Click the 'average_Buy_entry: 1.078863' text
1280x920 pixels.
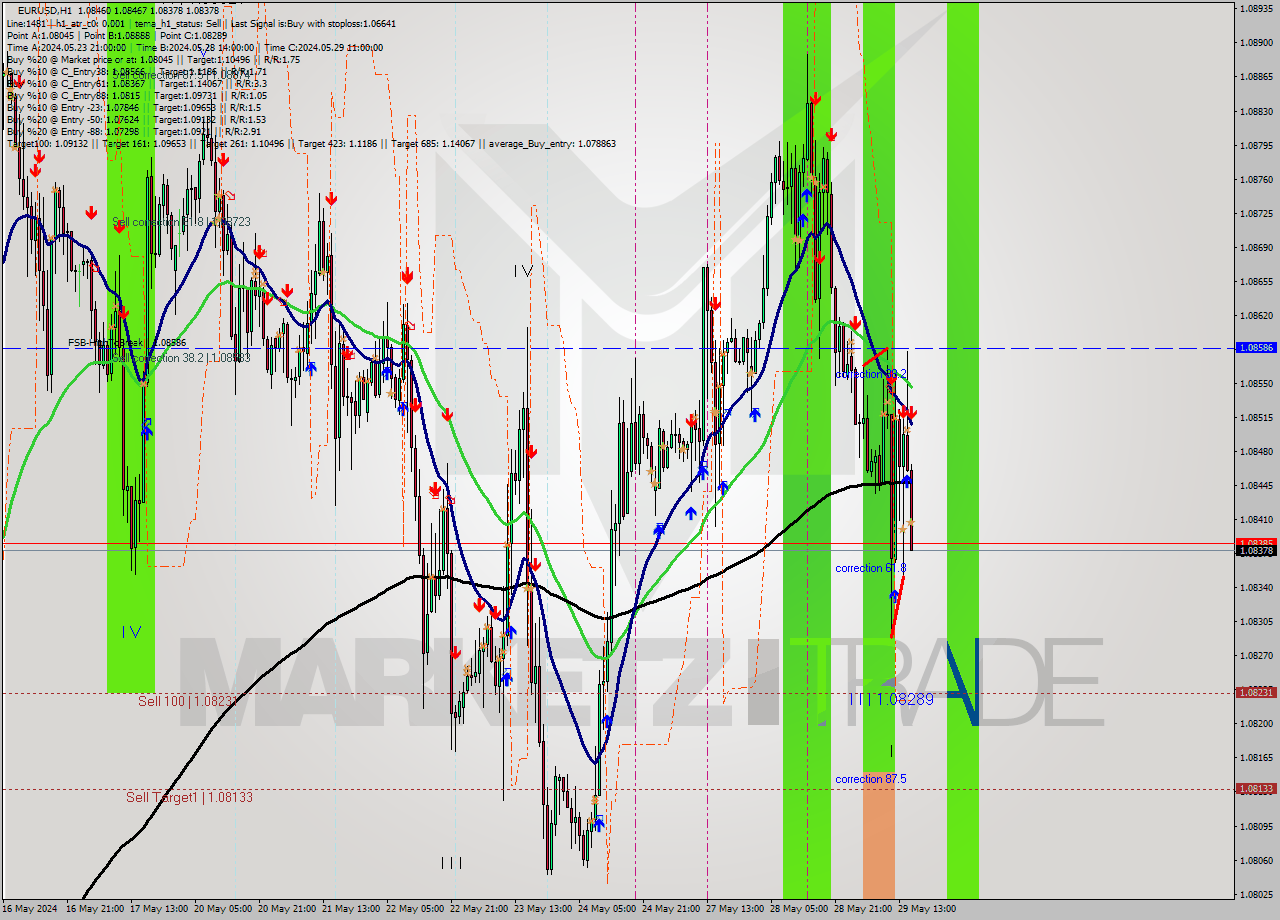pos(552,144)
